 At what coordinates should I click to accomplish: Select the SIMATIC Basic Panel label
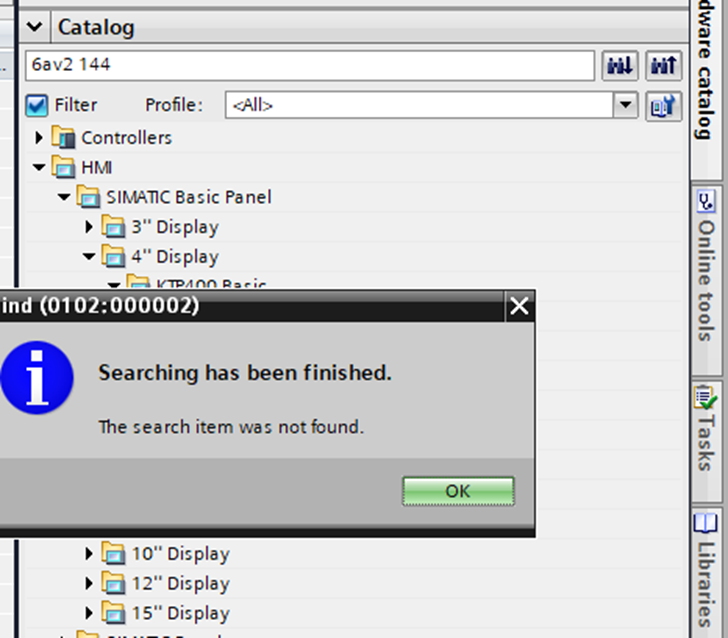tap(189, 197)
